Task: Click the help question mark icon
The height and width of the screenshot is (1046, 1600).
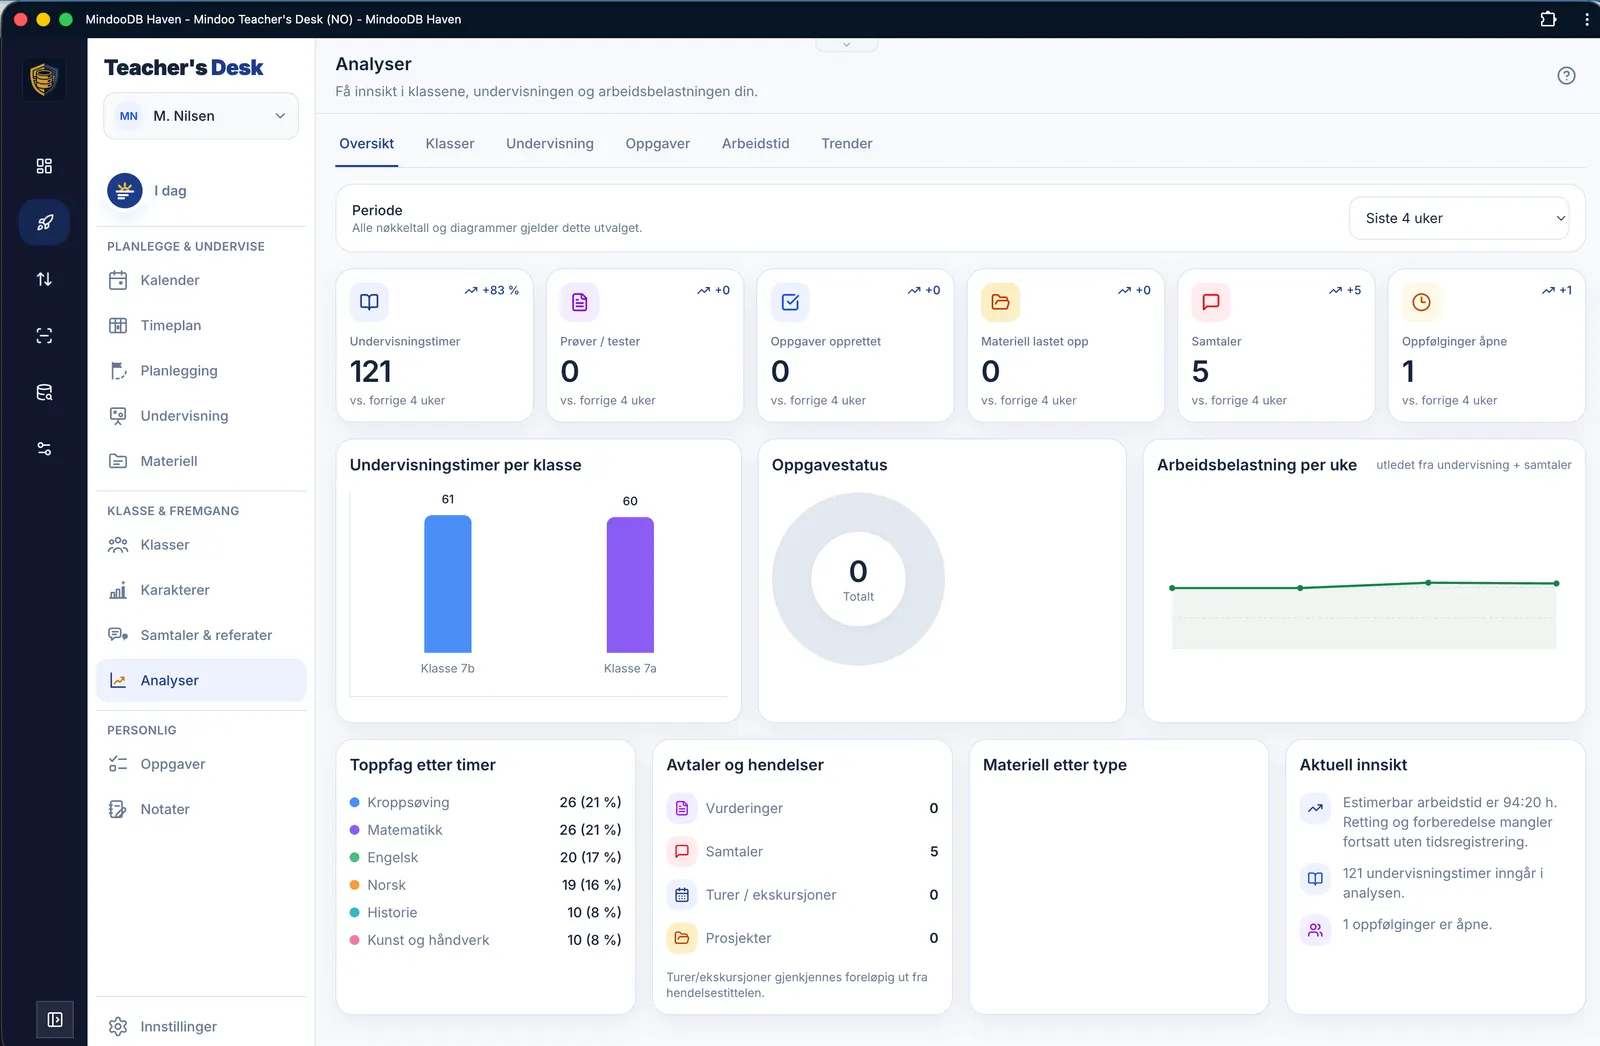Action: 1566,76
